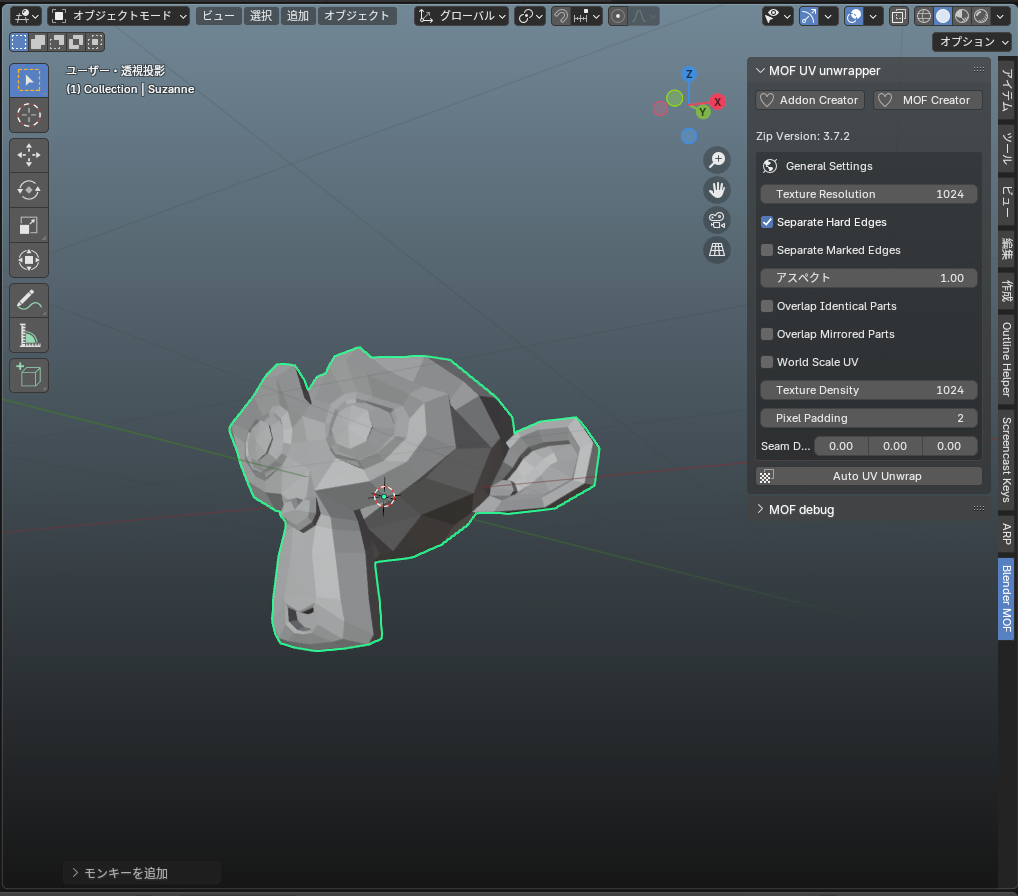The height and width of the screenshot is (896, 1018).
Task: Select solid viewport shading
Action: point(943,16)
